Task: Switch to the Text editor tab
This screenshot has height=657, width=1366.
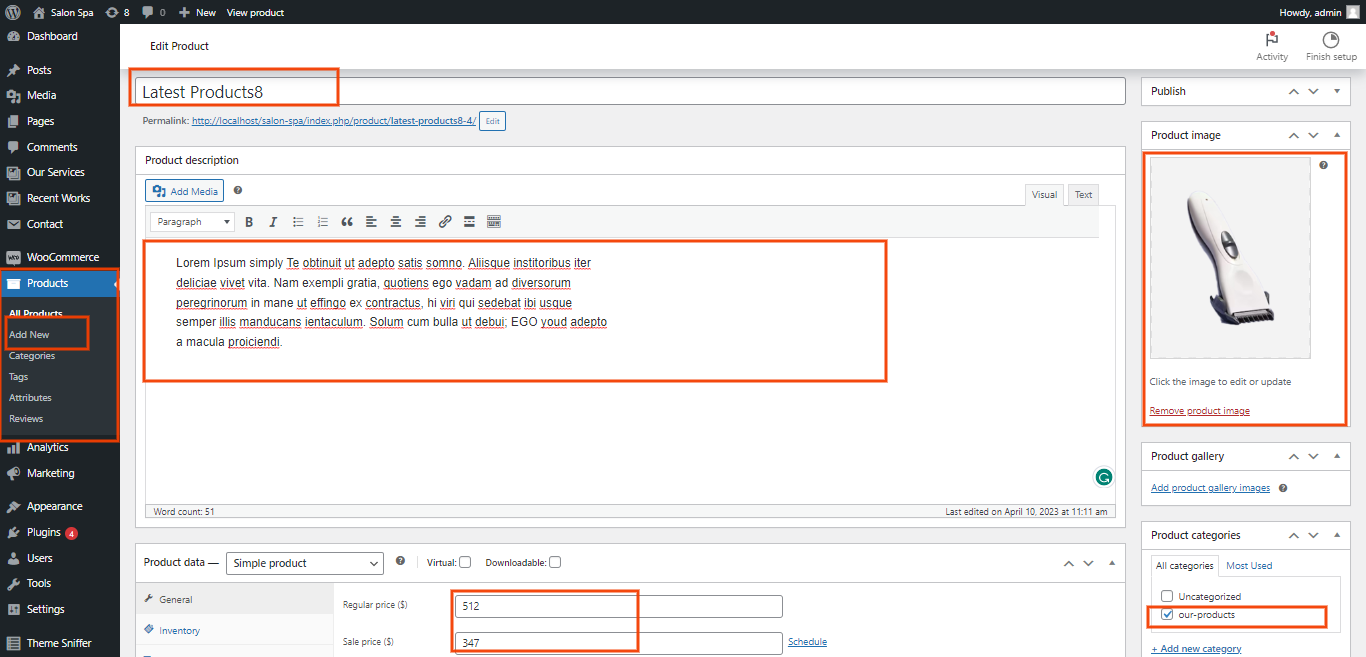Action: [x=1083, y=195]
